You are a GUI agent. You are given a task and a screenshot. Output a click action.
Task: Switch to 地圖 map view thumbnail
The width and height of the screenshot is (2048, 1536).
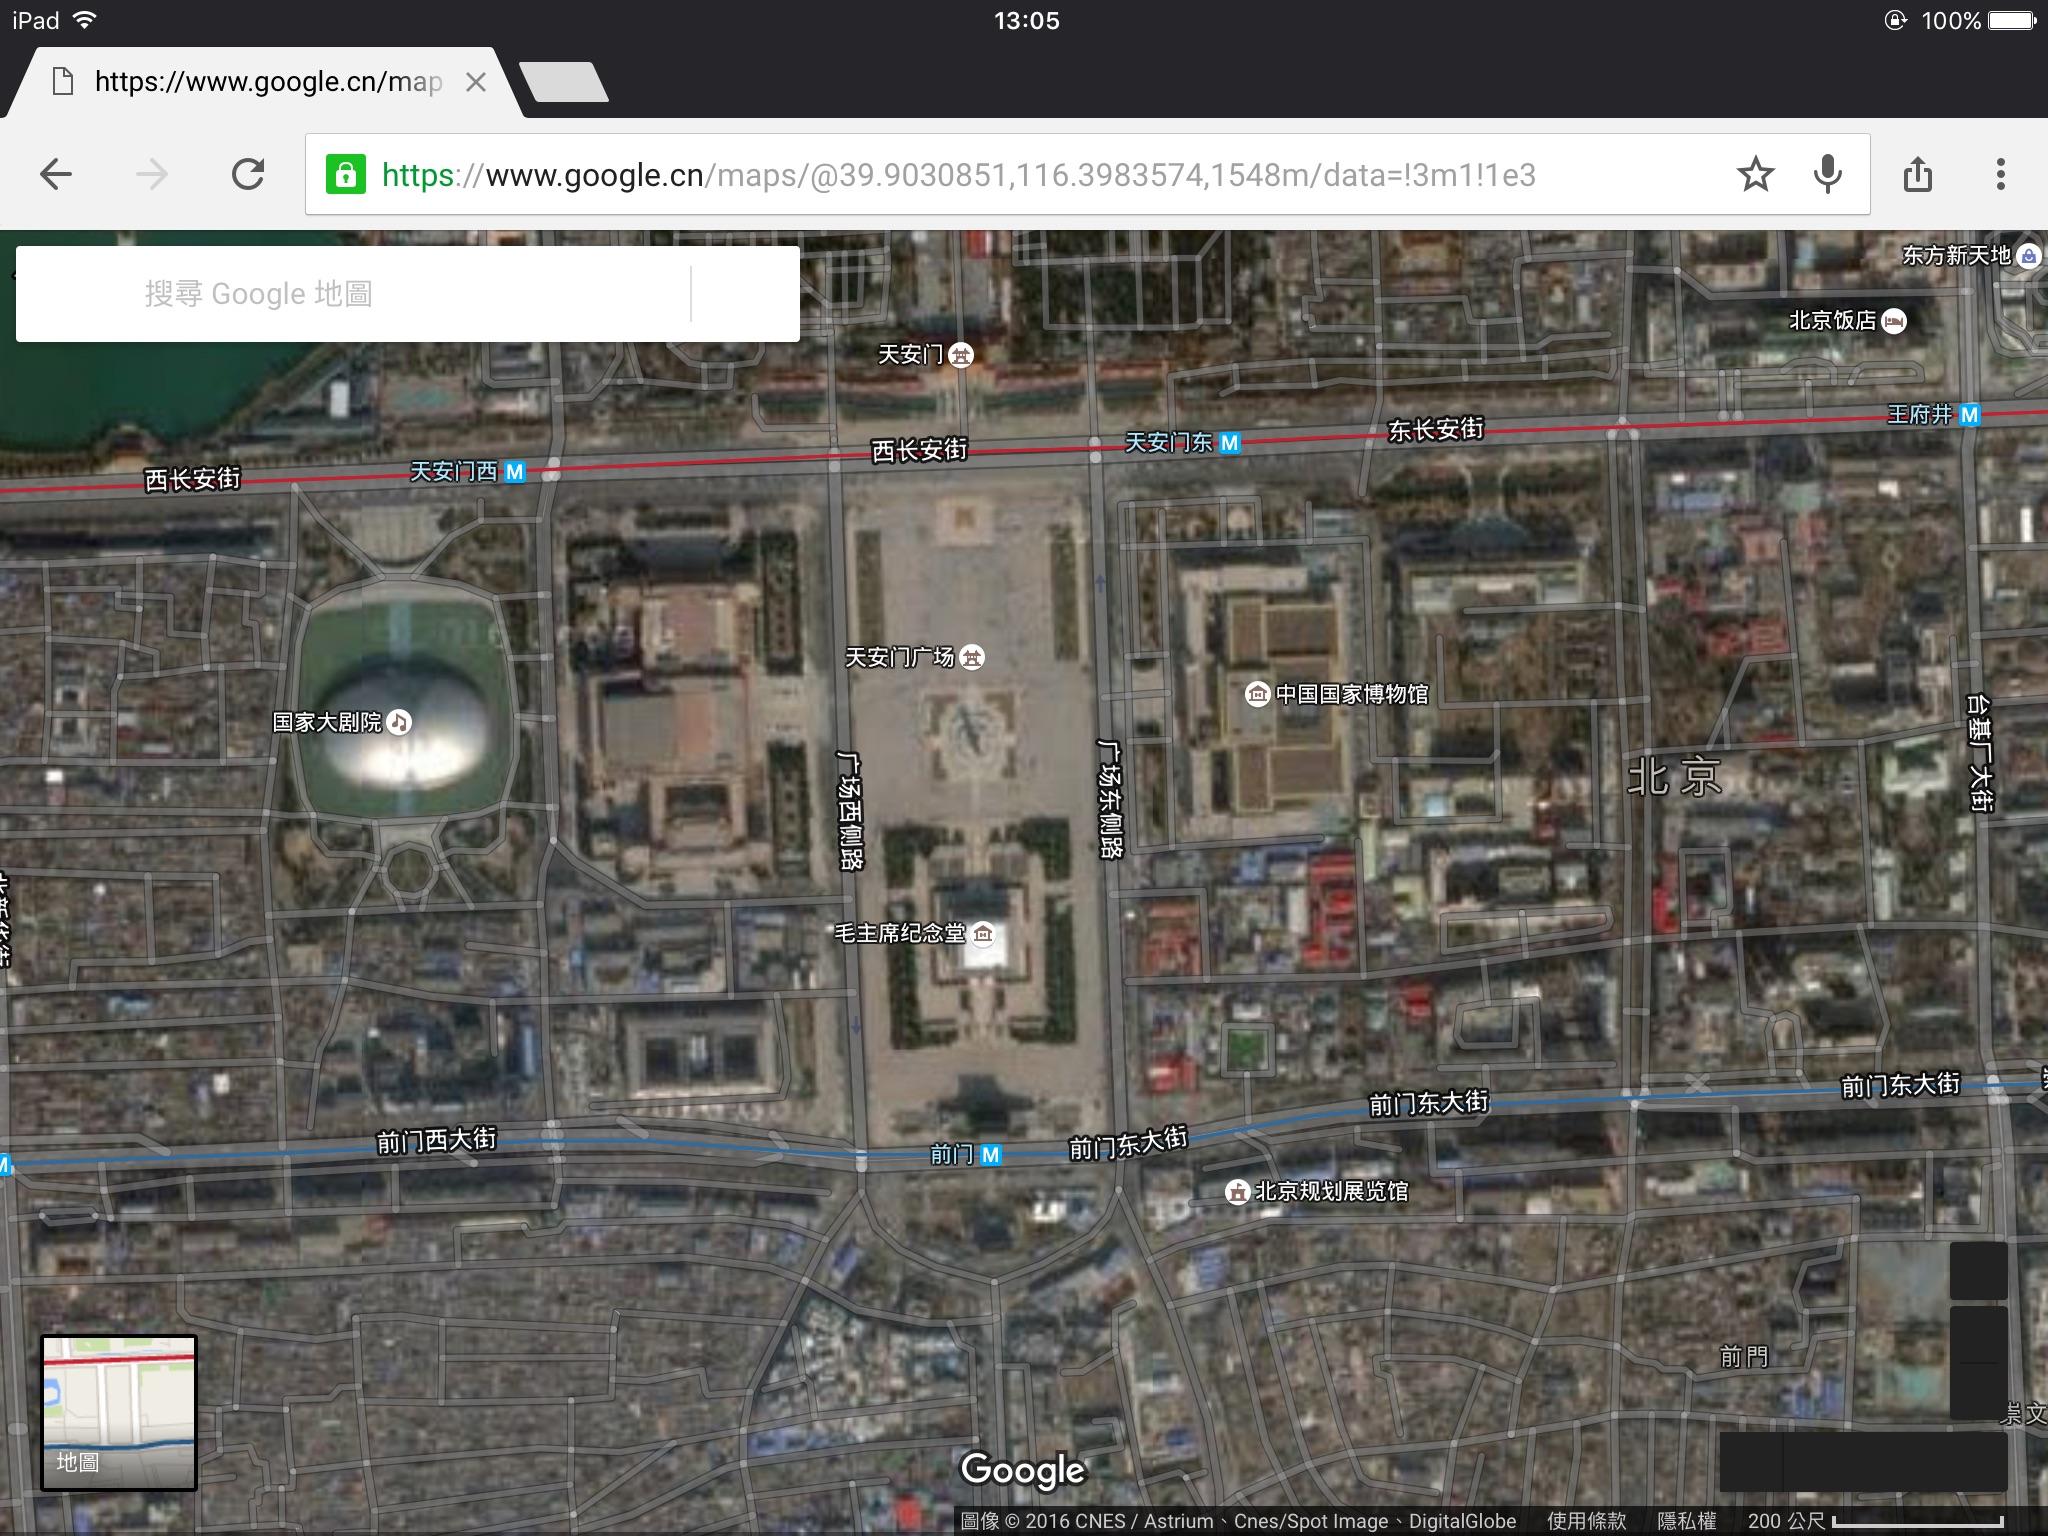pos(118,1412)
